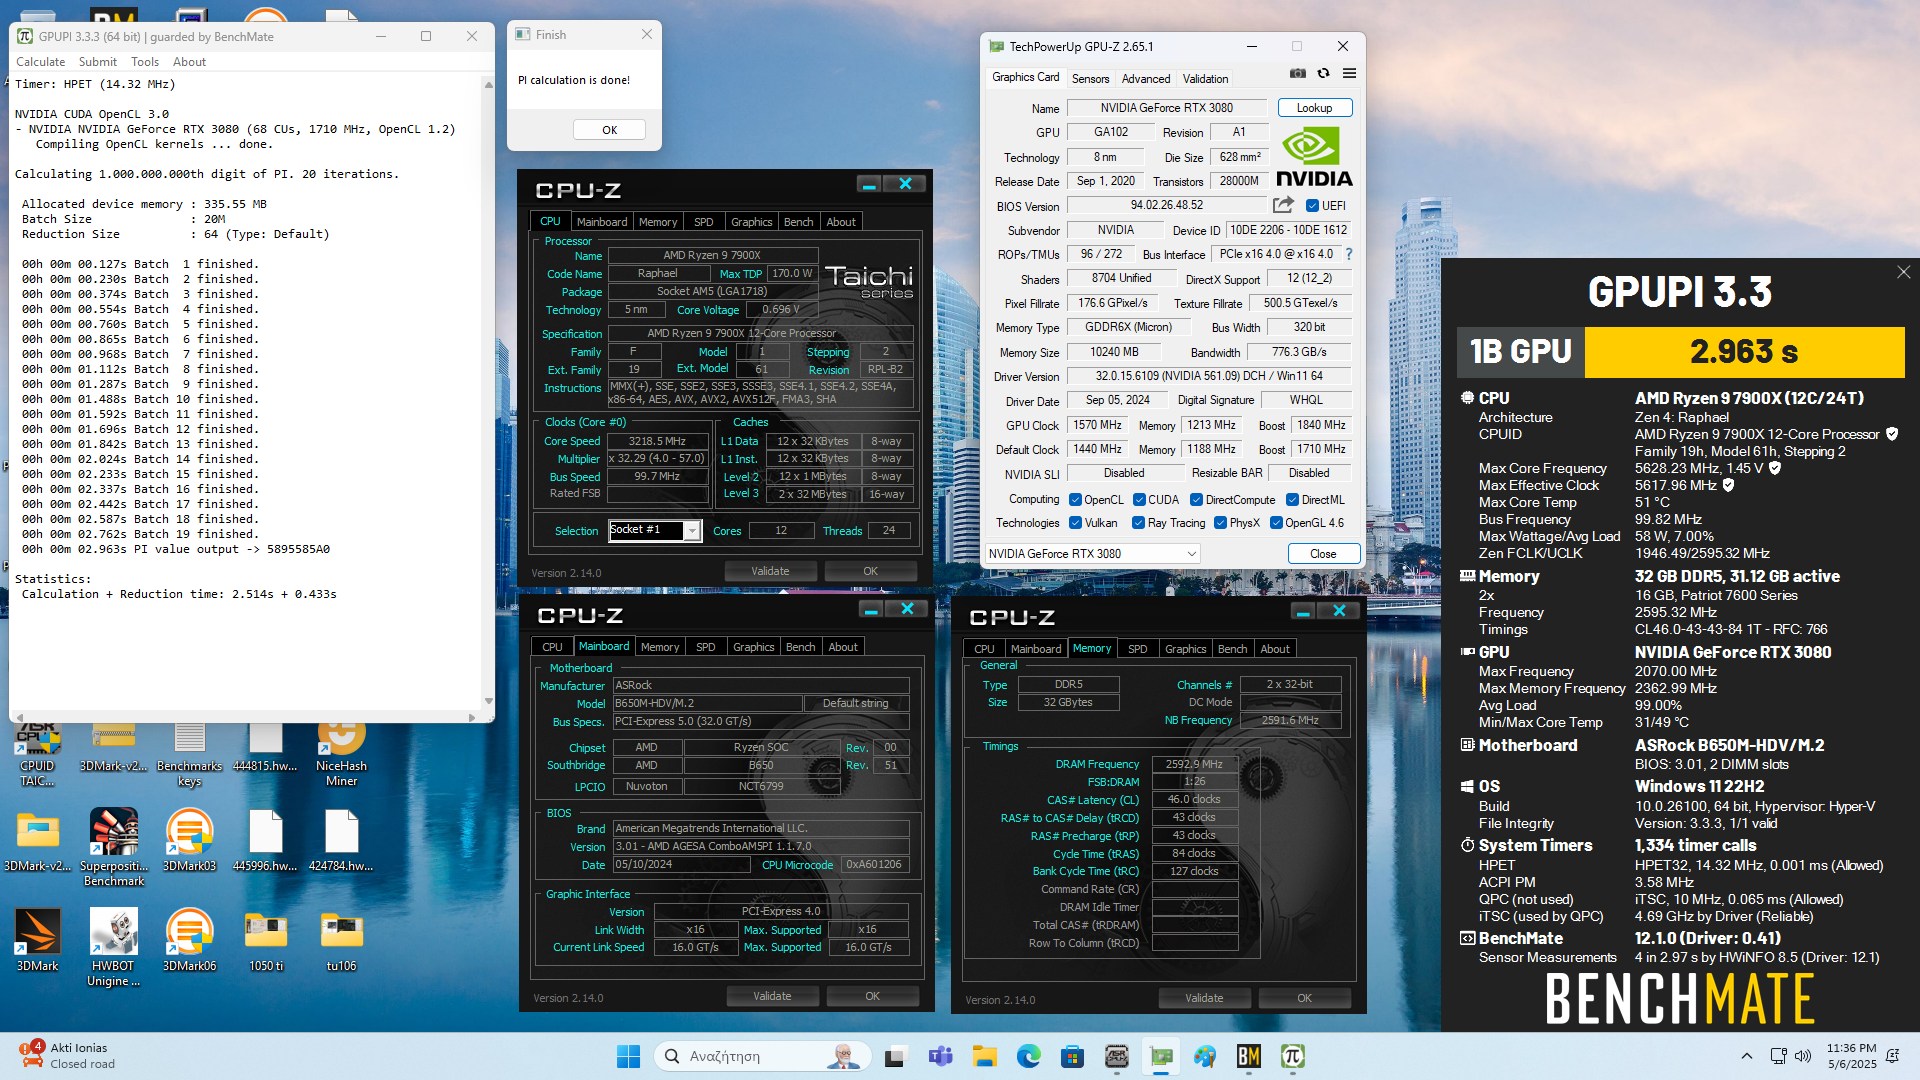Click GPUPI horizontal scrollbar right arrow
The image size is (1920, 1080).
coord(471,716)
